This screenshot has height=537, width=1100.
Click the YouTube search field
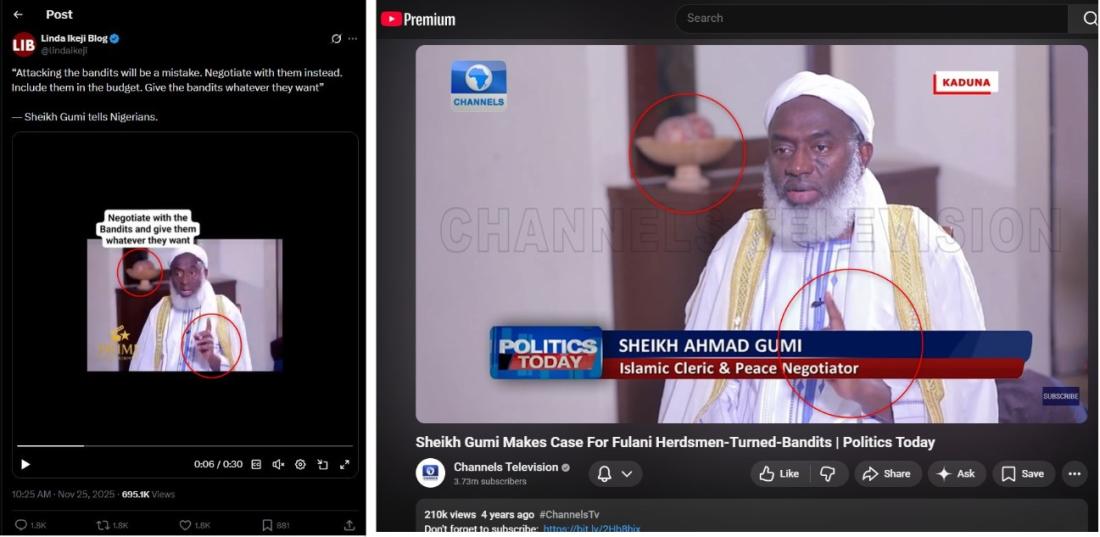(x=870, y=18)
